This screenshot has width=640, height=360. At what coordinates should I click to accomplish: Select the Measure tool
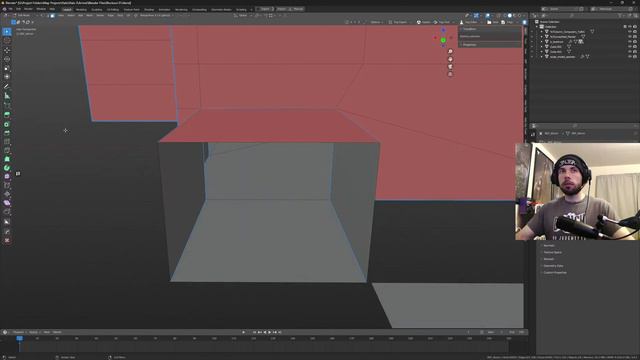tap(7, 96)
